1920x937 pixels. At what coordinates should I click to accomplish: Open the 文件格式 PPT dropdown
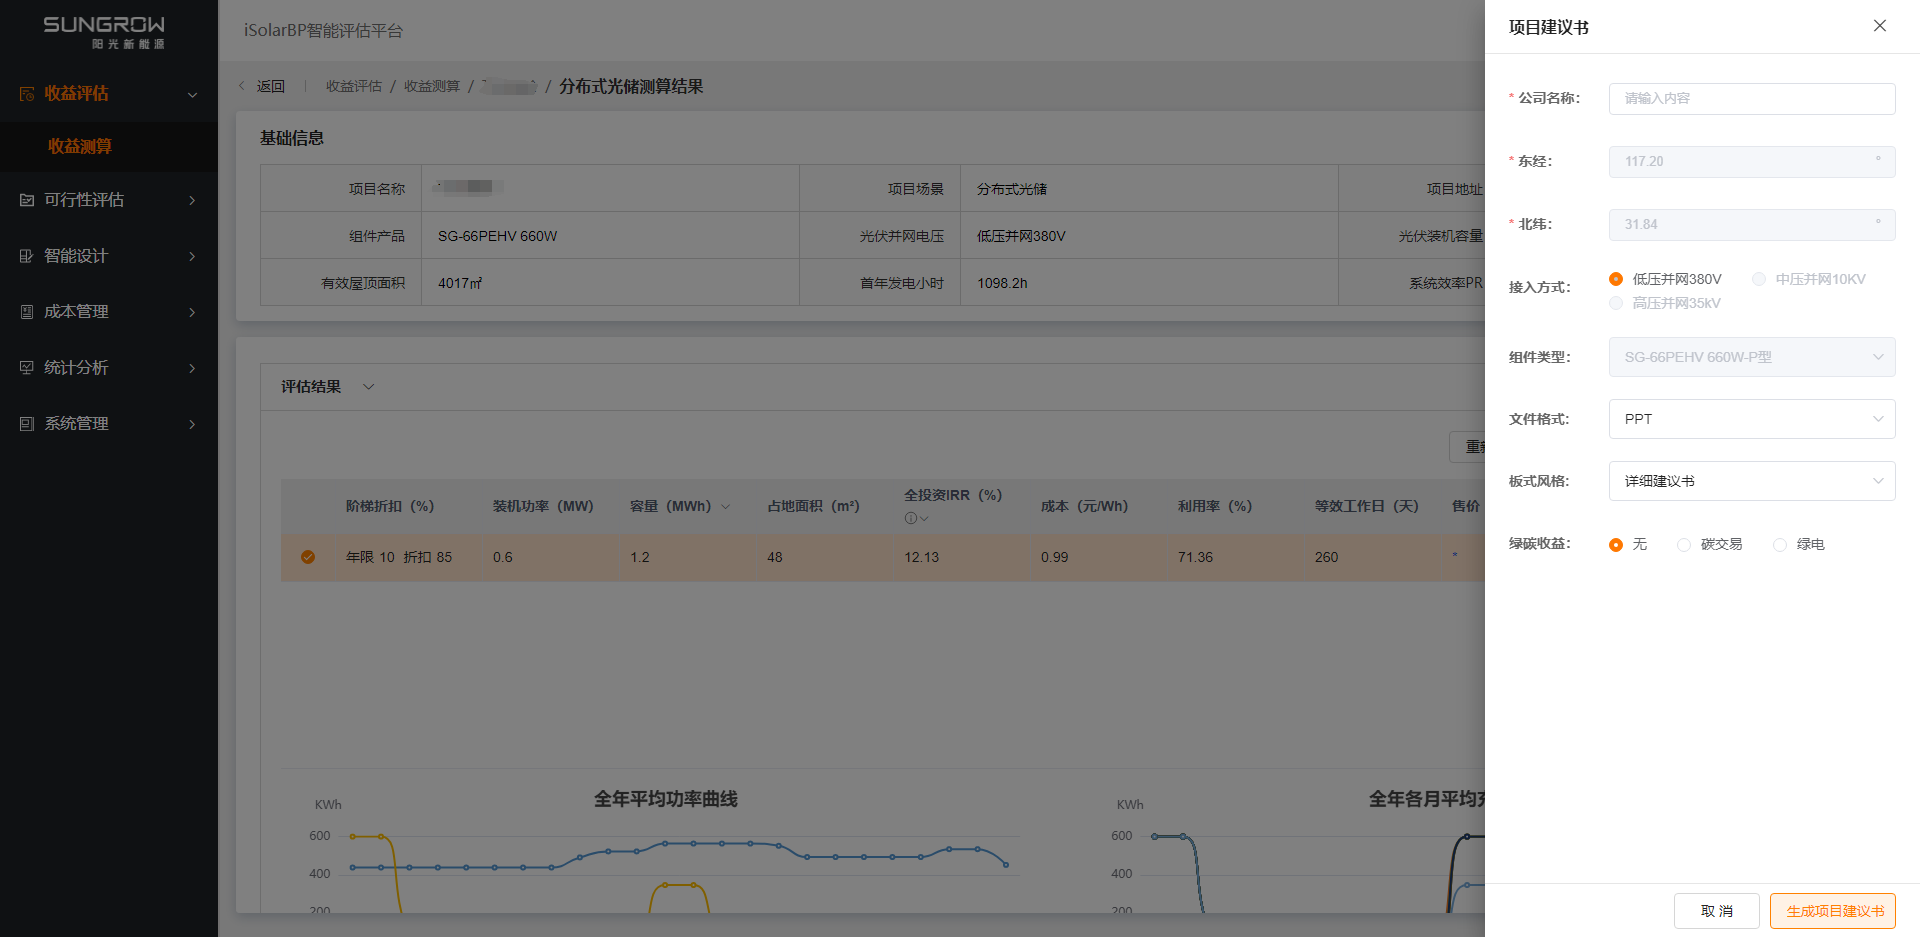point(1751,419)
